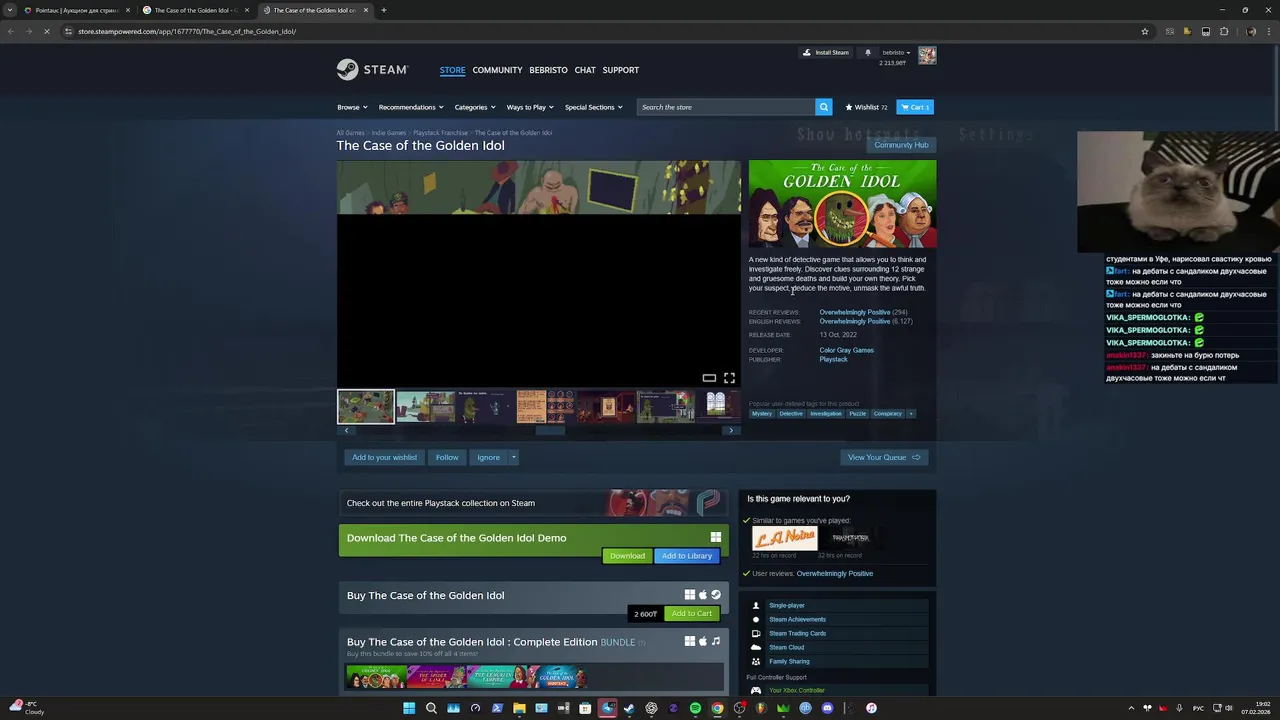Open the STORE menu

tap(452, 70)
